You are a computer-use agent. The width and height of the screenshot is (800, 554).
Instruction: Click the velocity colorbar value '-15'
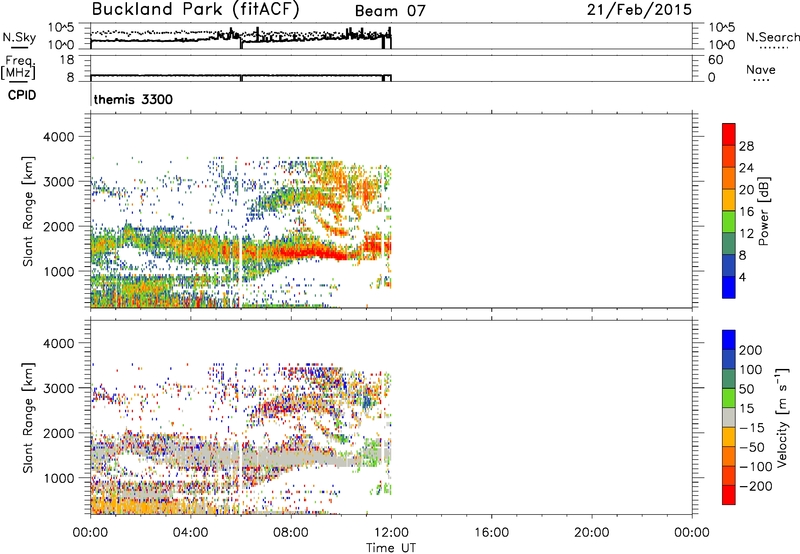[752, 427]
